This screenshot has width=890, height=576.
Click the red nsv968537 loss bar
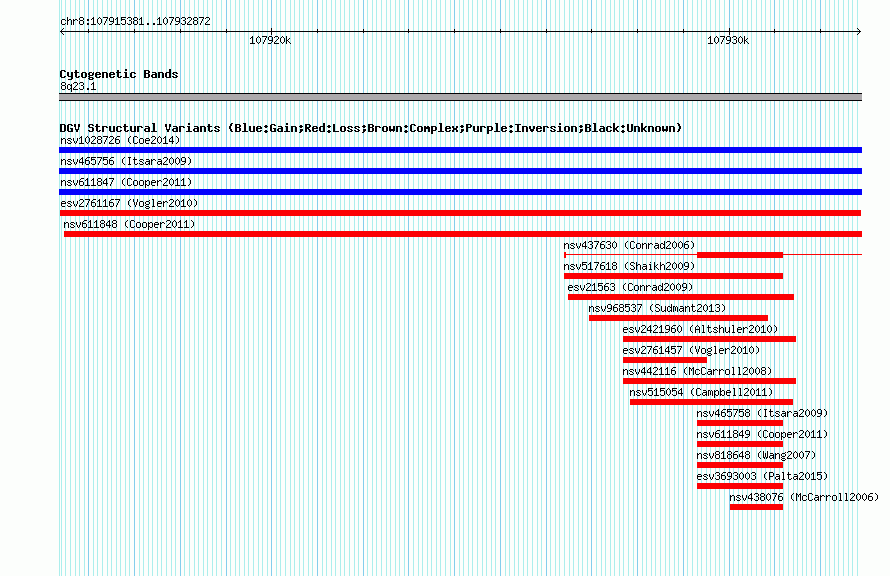click(x=679, y=318)
